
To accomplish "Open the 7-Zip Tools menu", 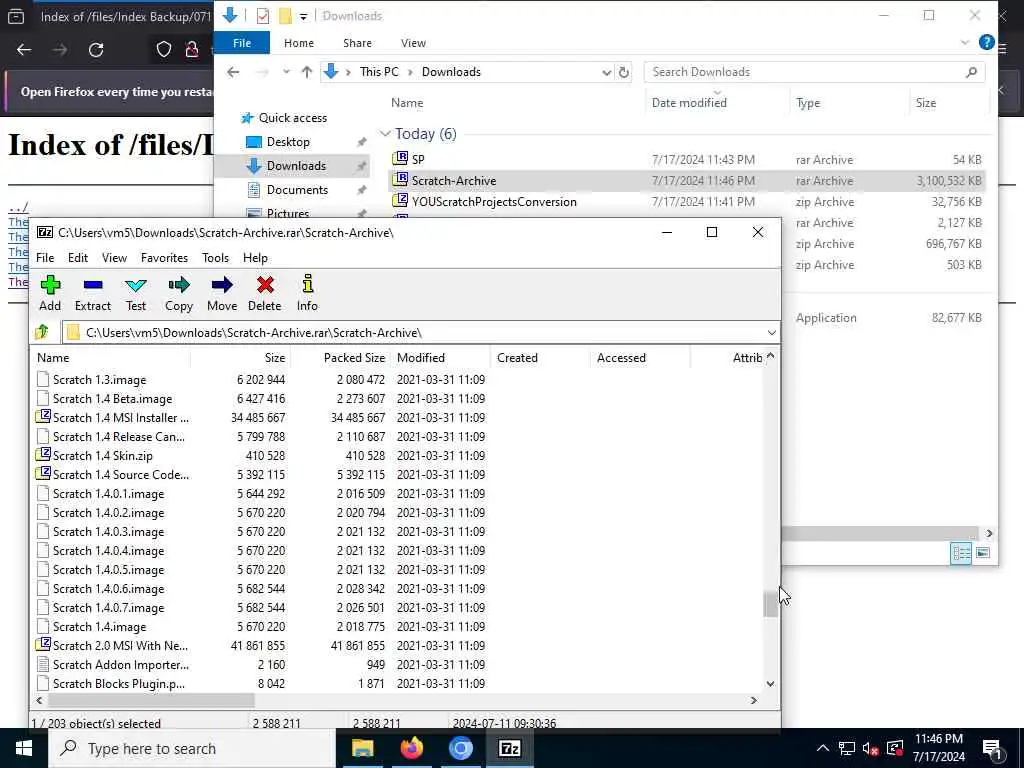I will pyautogui.click(x=216, y=258).
